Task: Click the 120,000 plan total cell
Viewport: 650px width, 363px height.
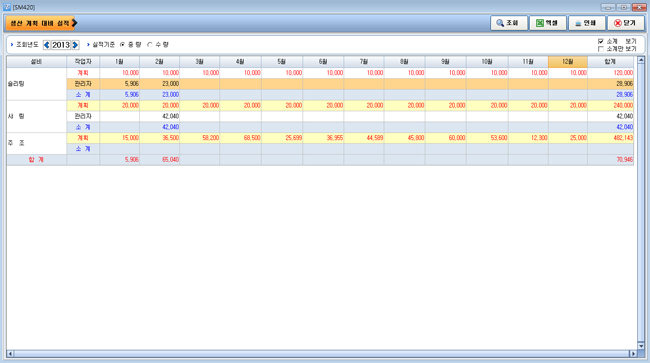Action: (610, 73)
